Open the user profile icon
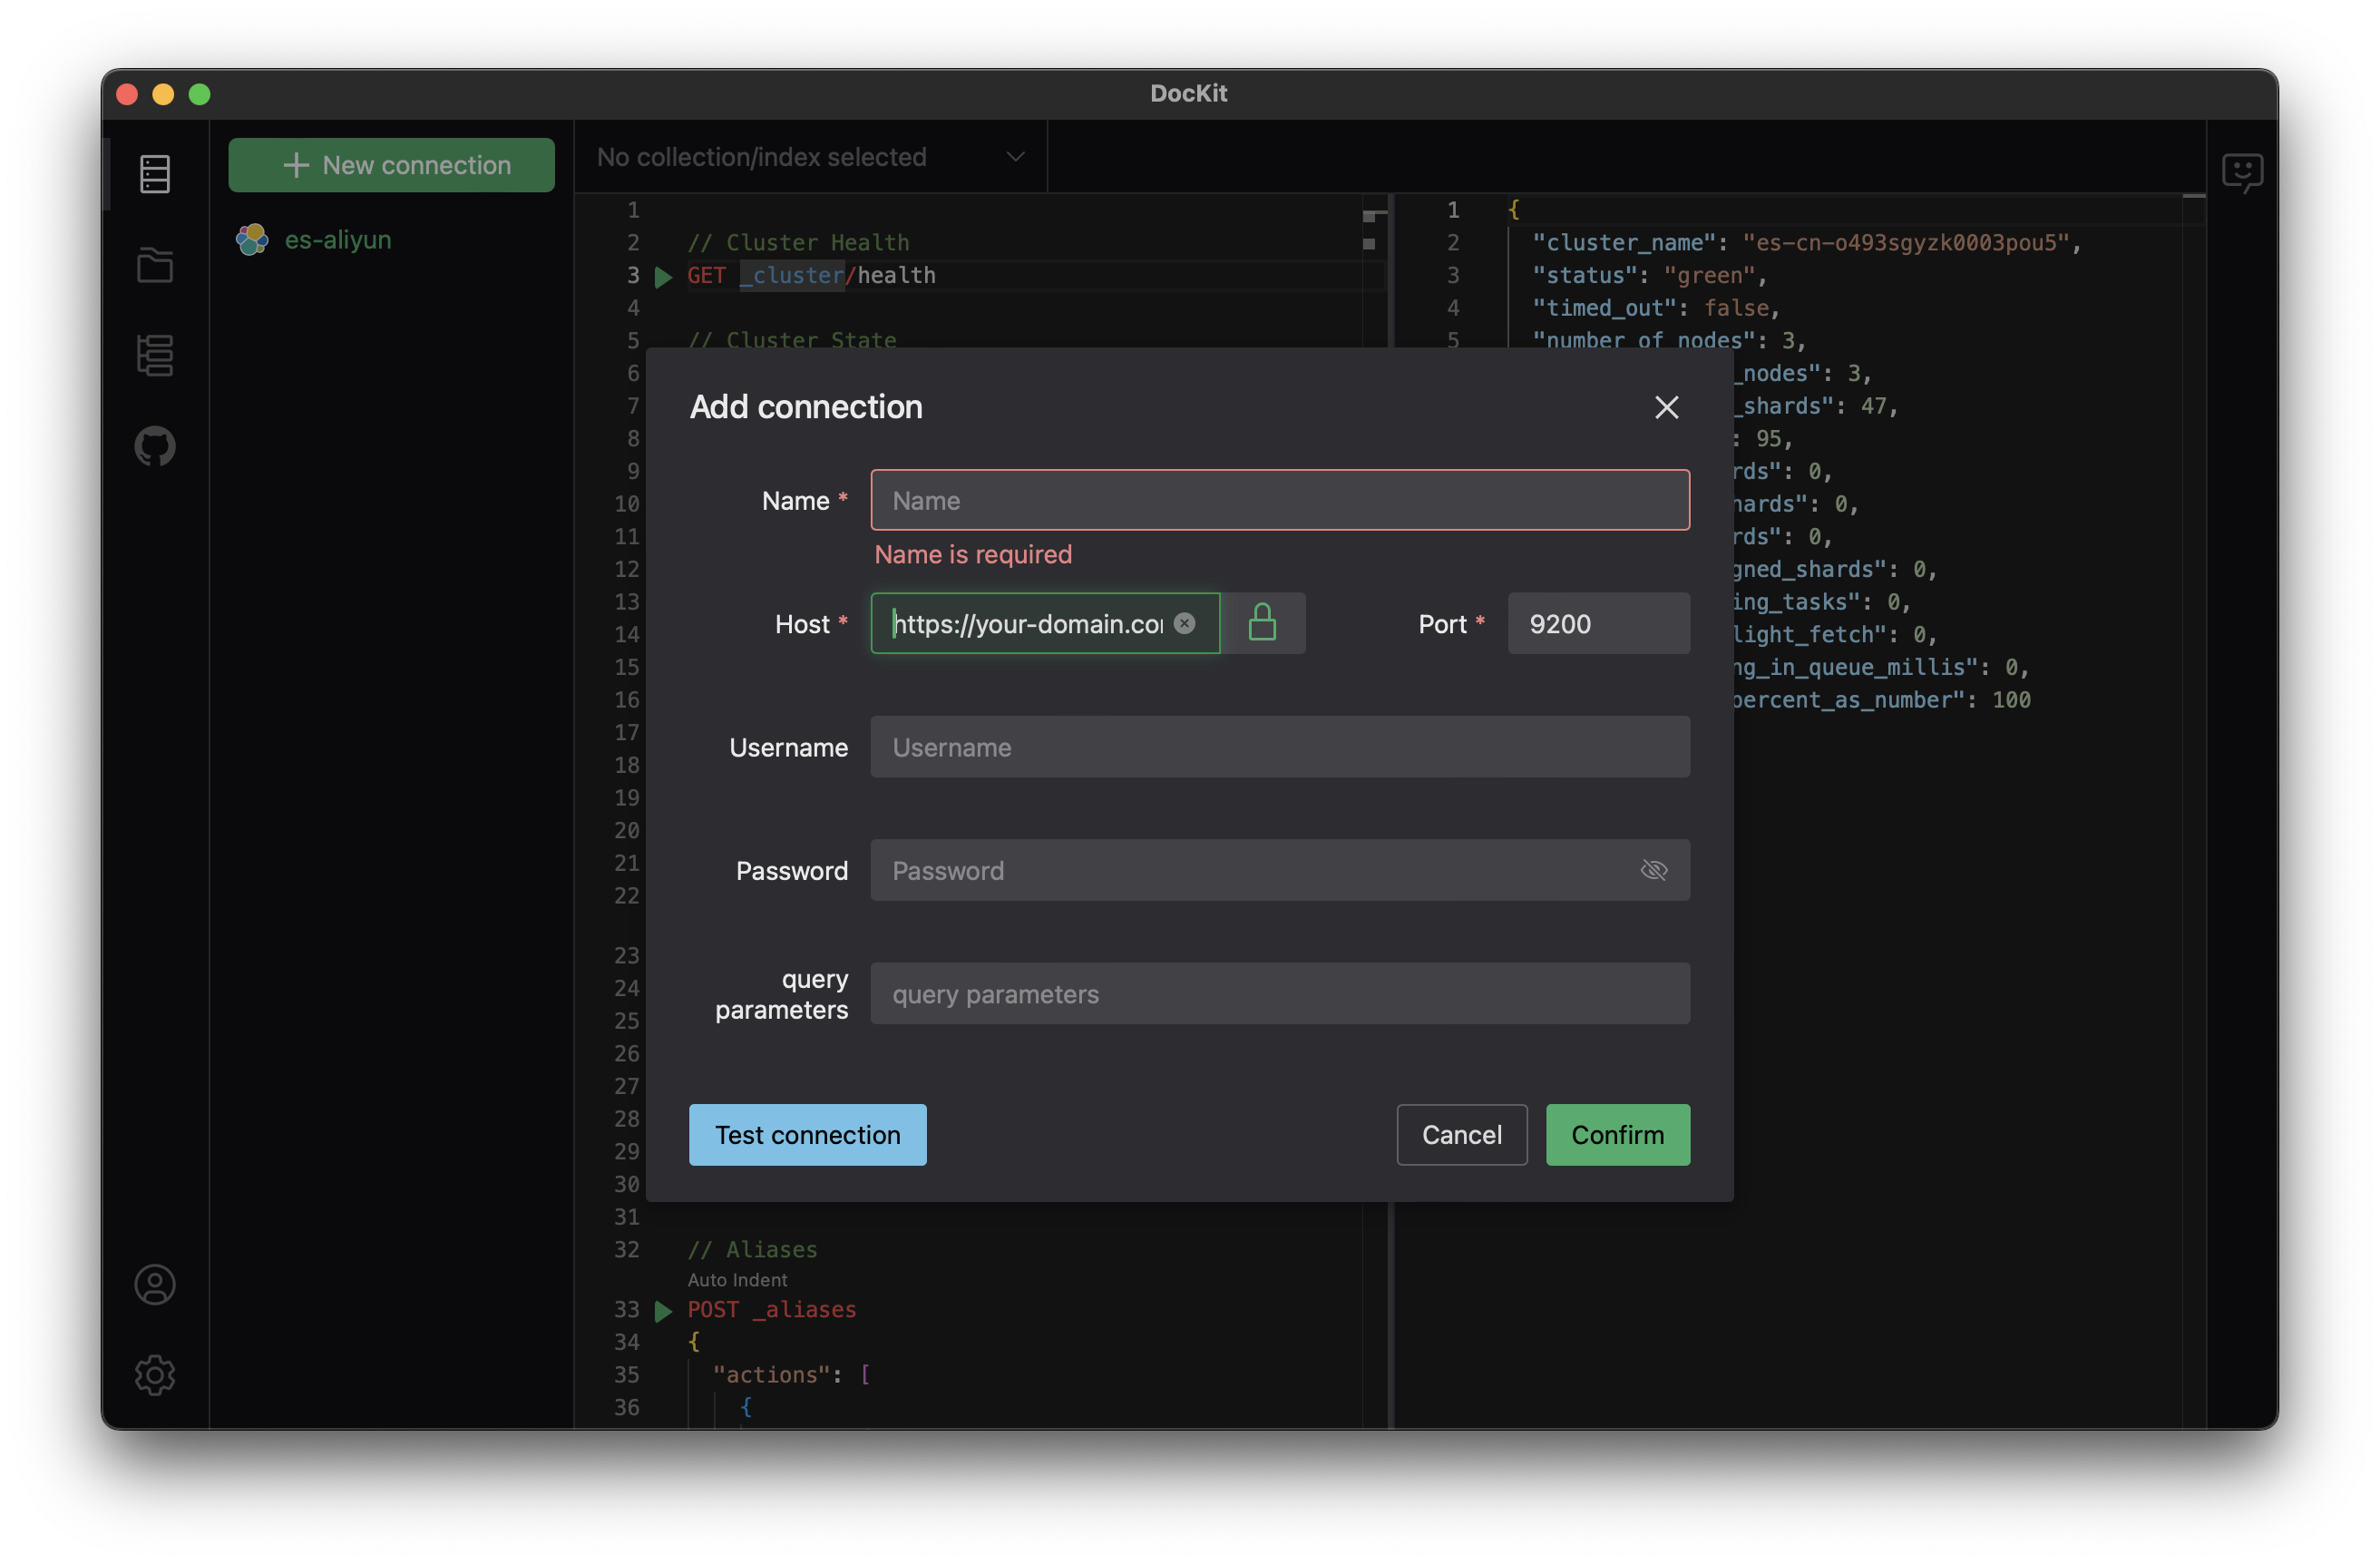2380x1564 pixels. pyautogui.click(x=155, y=1285)
